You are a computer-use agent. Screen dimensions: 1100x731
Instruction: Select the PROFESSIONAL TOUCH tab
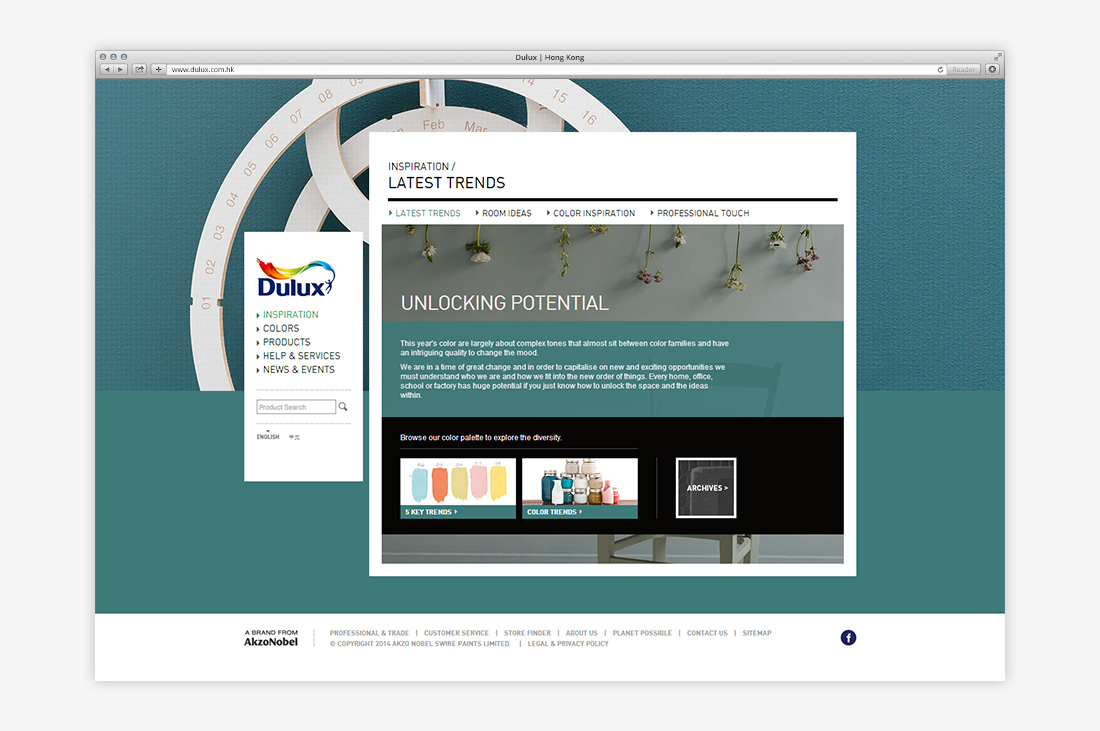(x=699, y=213)
